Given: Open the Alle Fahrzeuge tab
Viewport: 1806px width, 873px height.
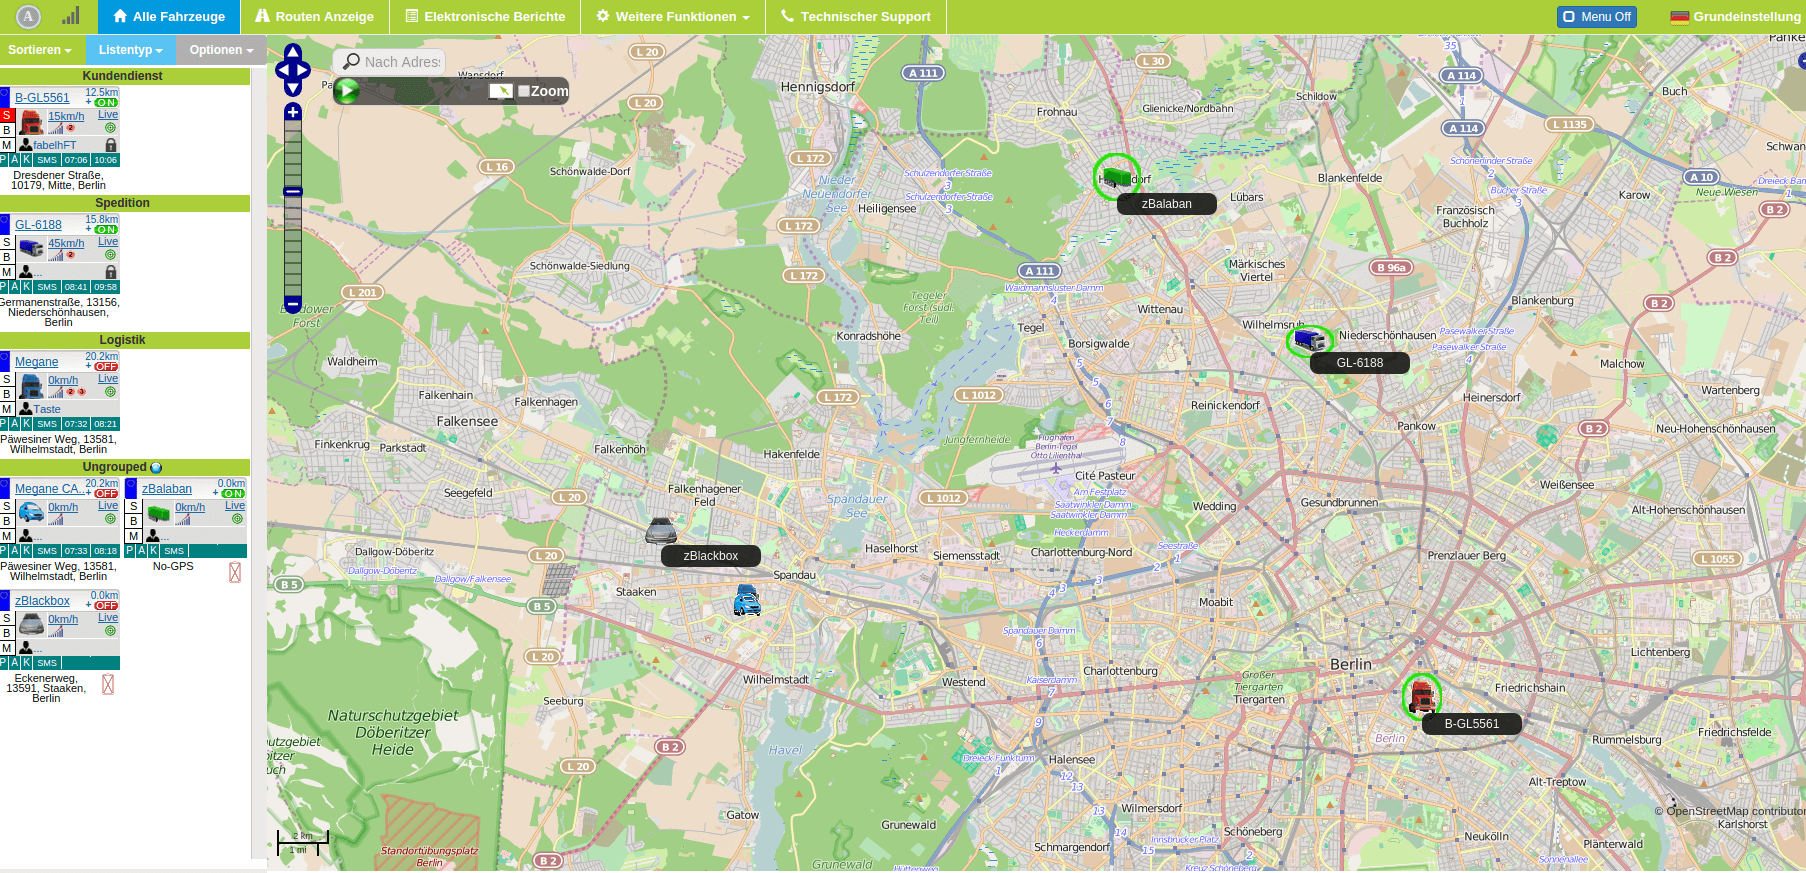Looking at the screenshot, I should (169, 17).
